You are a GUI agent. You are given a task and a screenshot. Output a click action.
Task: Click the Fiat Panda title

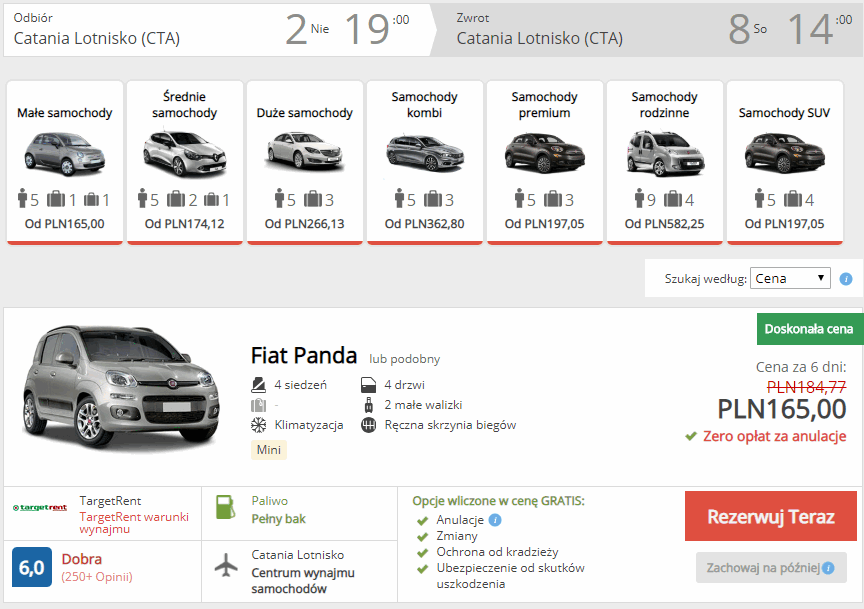click(304, 355)
